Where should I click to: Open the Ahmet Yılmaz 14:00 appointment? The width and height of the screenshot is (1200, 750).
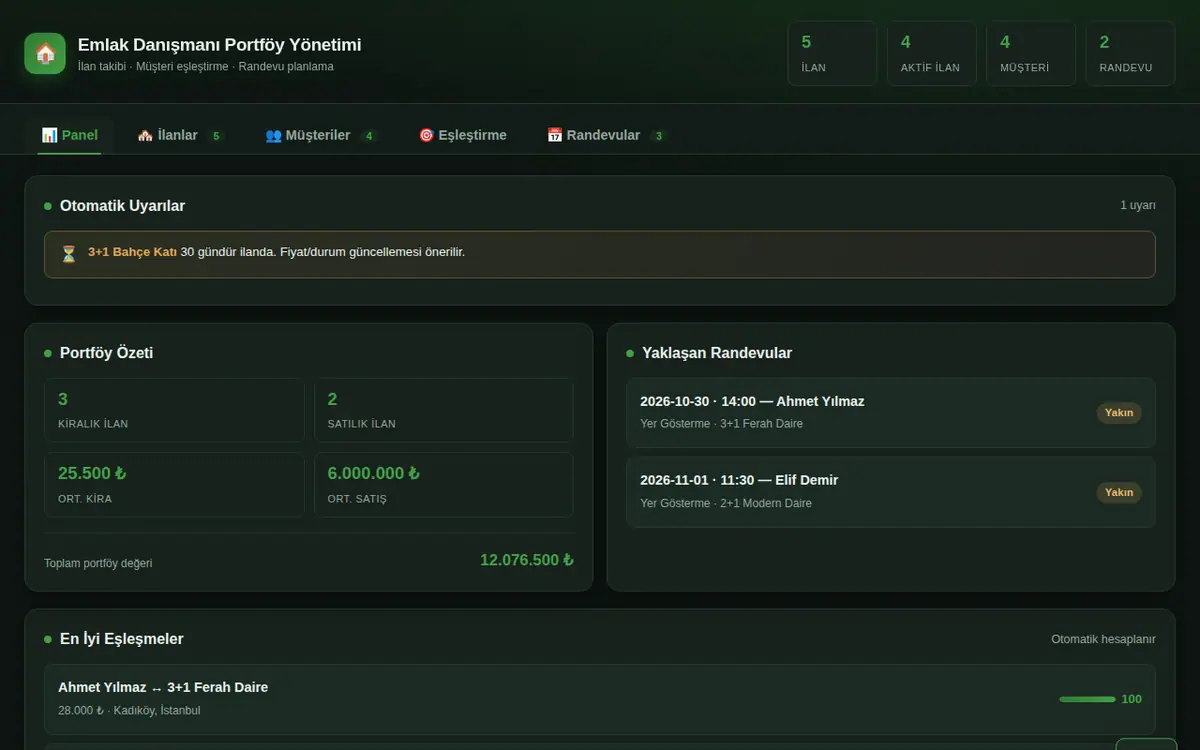coord(891,412)
